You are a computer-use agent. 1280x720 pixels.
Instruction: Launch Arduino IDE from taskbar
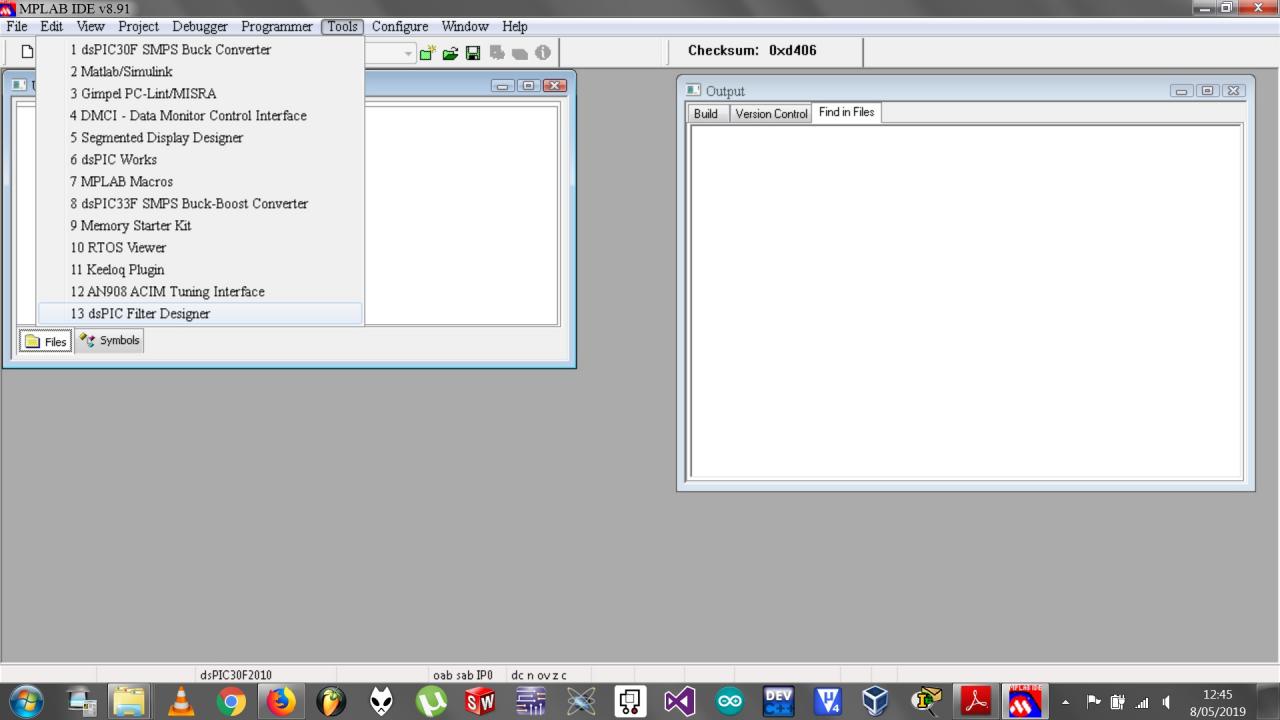coord(729,702)
